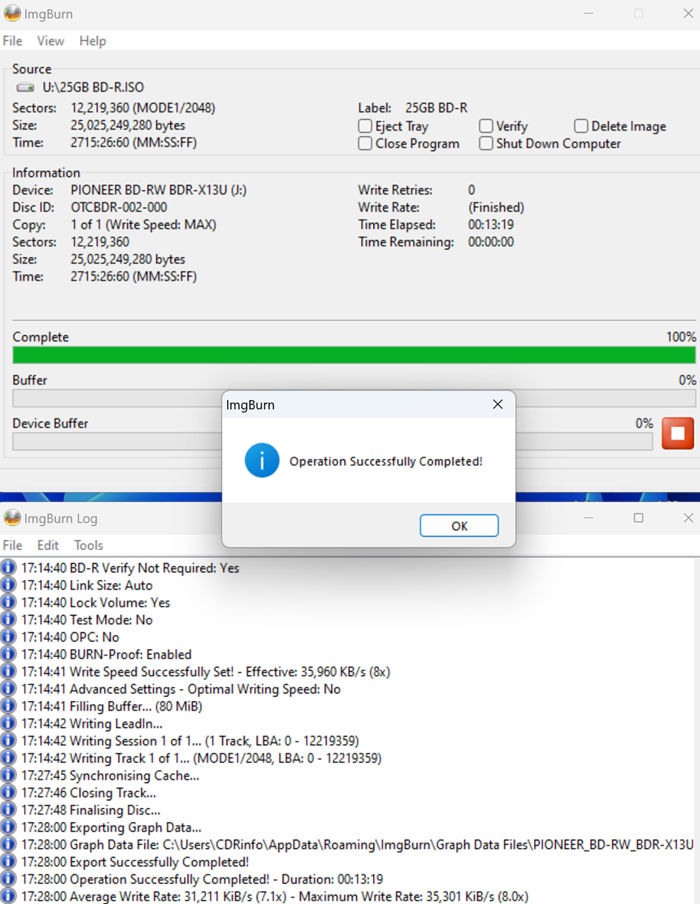Image resolution: width=700 pixels, height=904 pixels.
Task: Click the green Complete progress bar
Action: pyautogui.click(x=354, y=355)
